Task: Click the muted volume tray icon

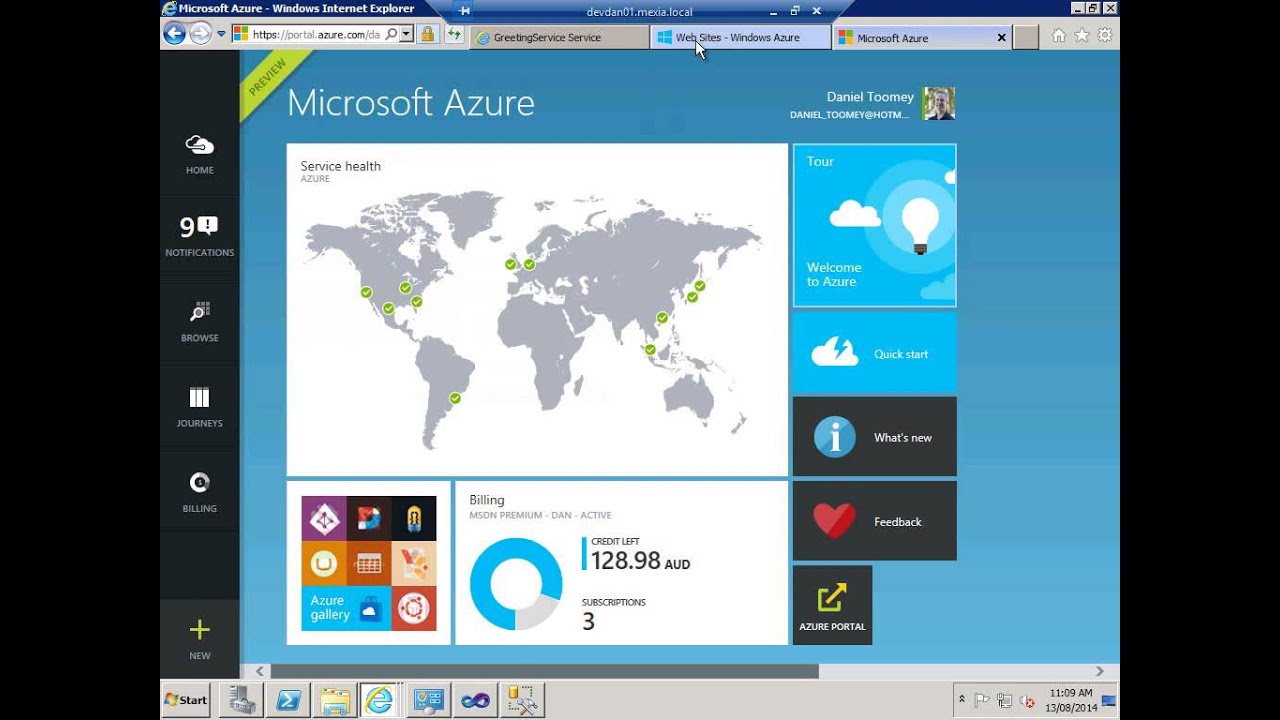Action: point(1027,700)
